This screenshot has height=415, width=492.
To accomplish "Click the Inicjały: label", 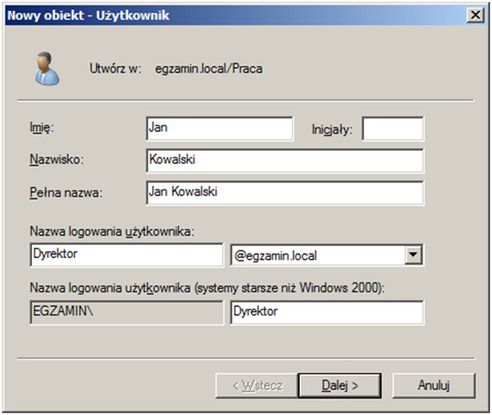I will [332, 130].
